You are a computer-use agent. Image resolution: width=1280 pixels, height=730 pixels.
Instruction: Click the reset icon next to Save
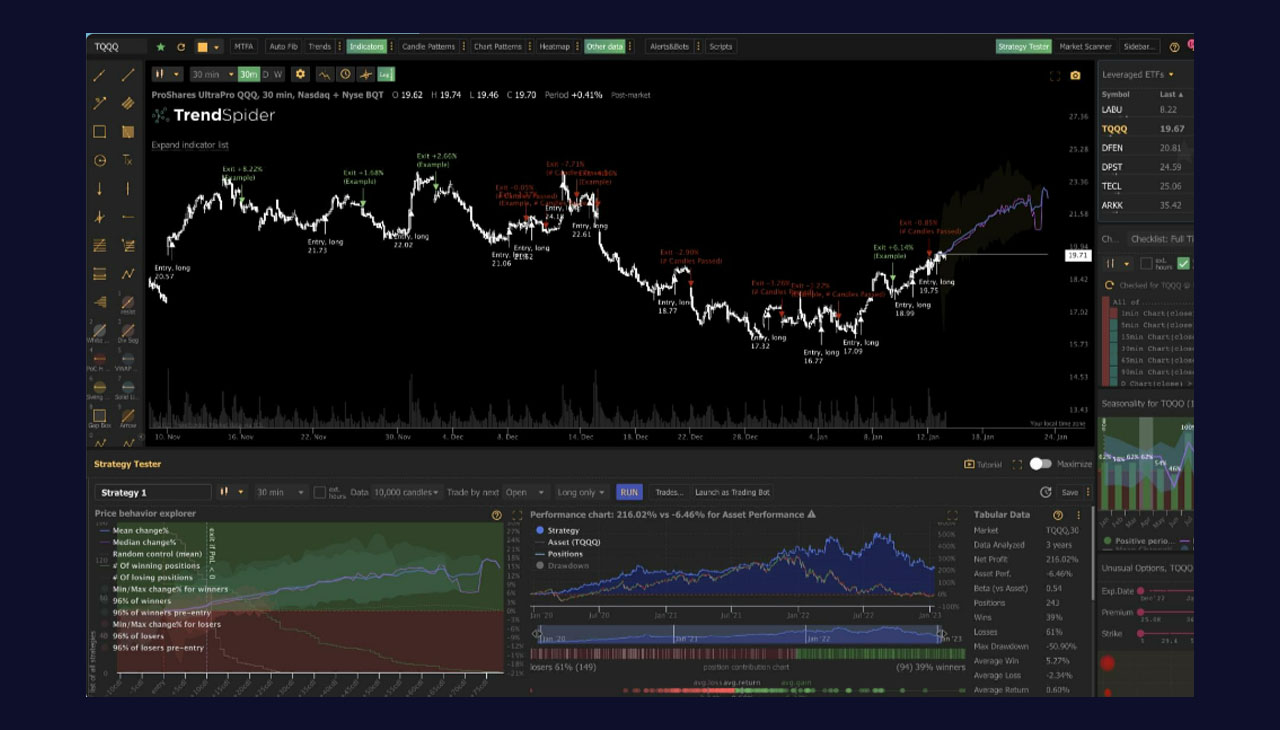[1045, 492]
